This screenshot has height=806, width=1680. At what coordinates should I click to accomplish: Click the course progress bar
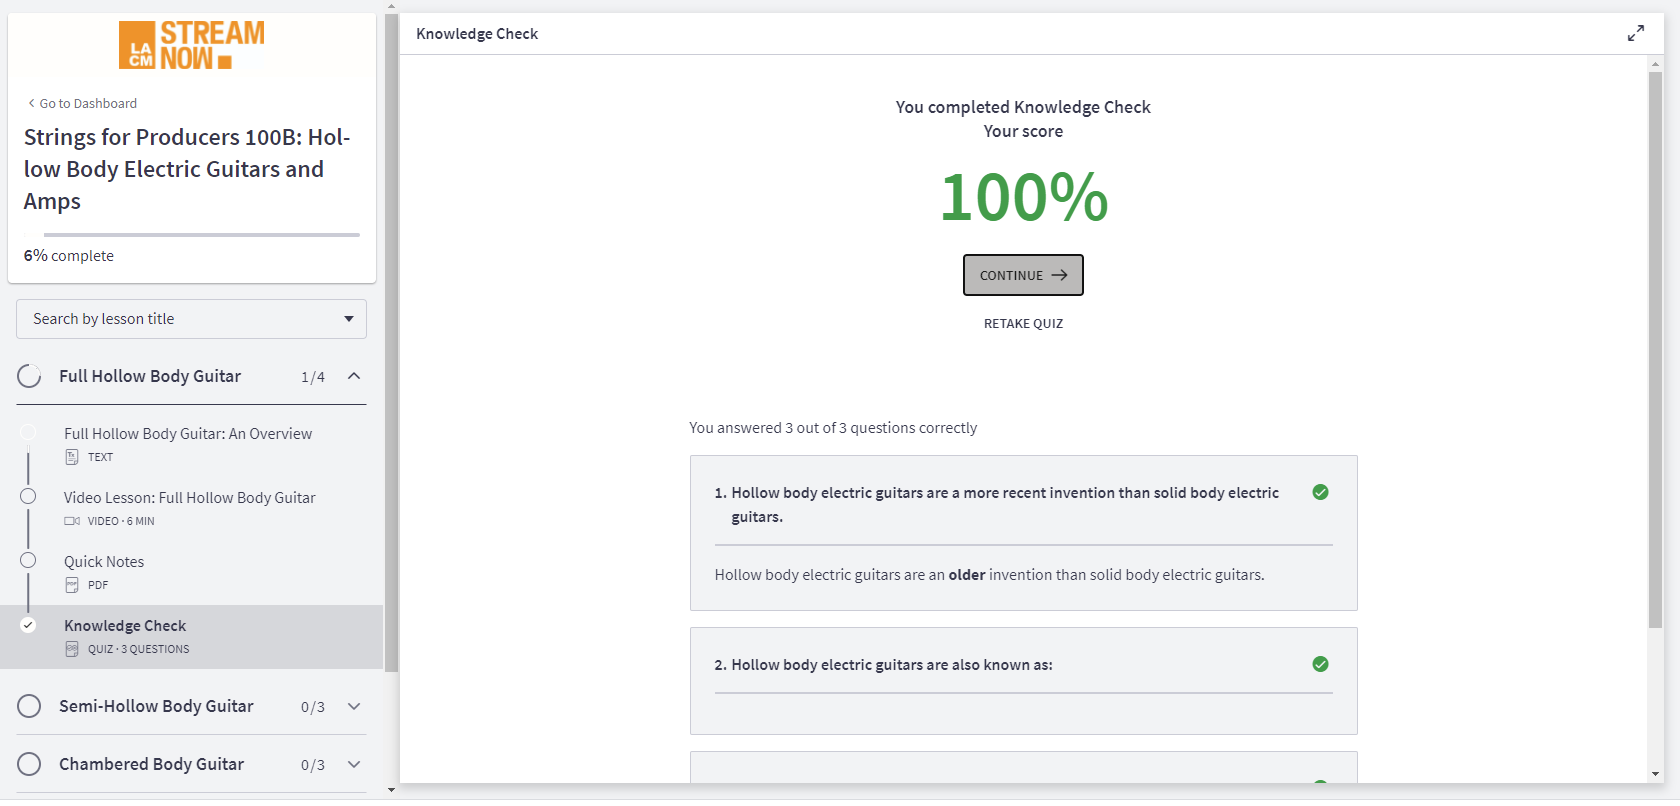(x=192, y=235)
